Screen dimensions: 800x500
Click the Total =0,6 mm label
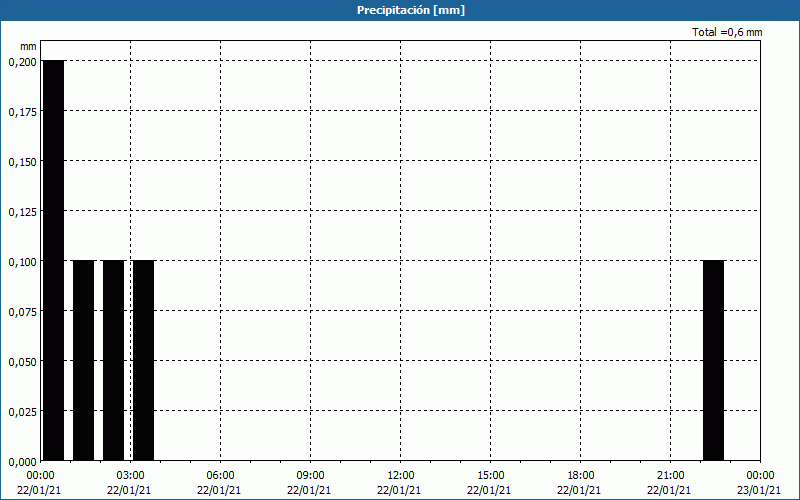pos(727,32)
